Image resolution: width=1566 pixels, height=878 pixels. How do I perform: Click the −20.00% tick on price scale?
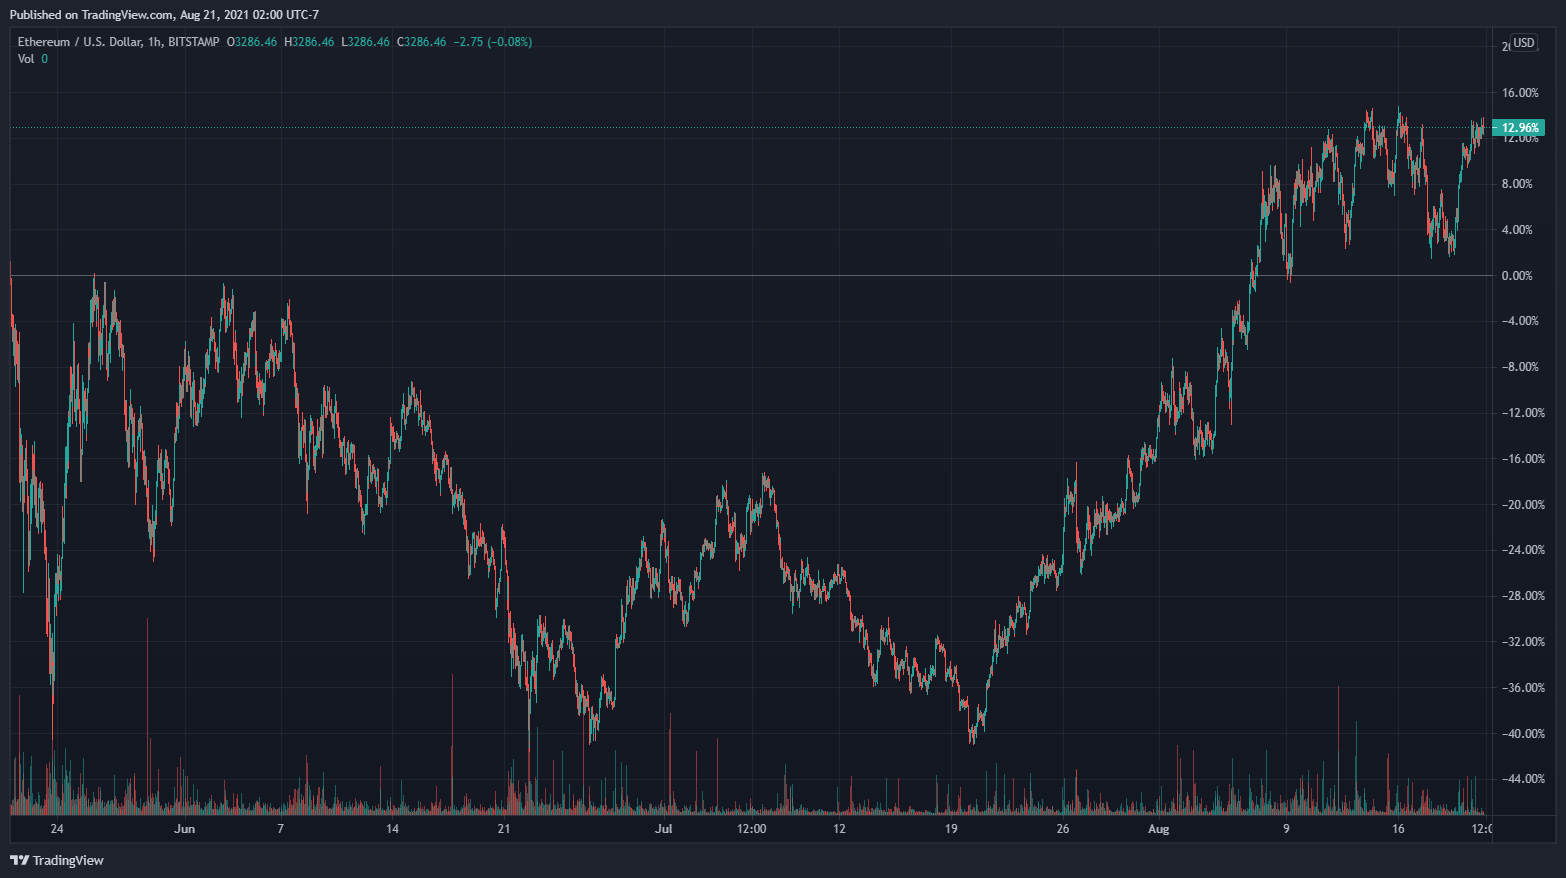(x=1520, y=505)
